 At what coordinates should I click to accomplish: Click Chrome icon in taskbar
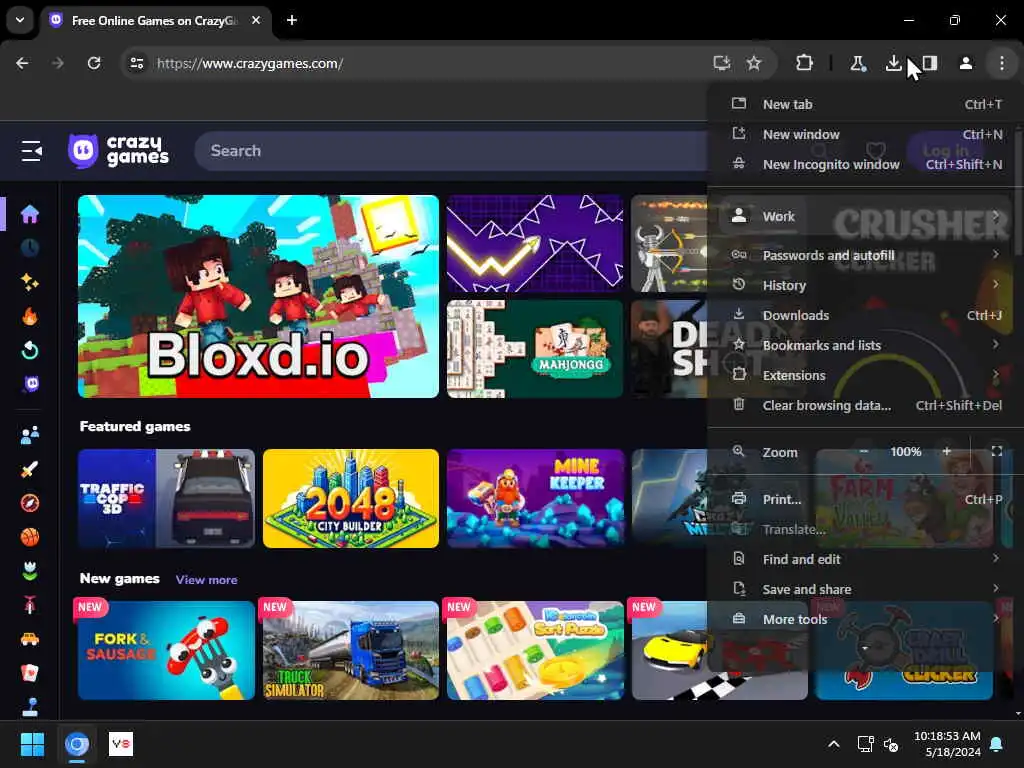click(77, 744)
